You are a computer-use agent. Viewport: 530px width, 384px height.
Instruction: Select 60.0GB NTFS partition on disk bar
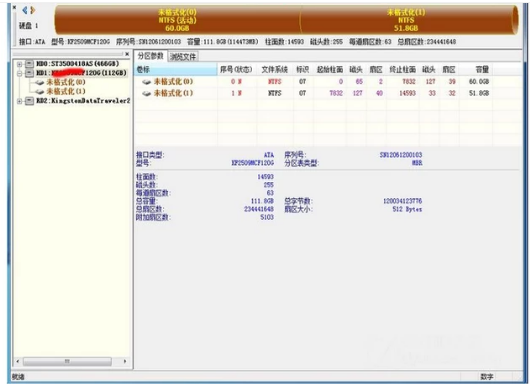177,20
